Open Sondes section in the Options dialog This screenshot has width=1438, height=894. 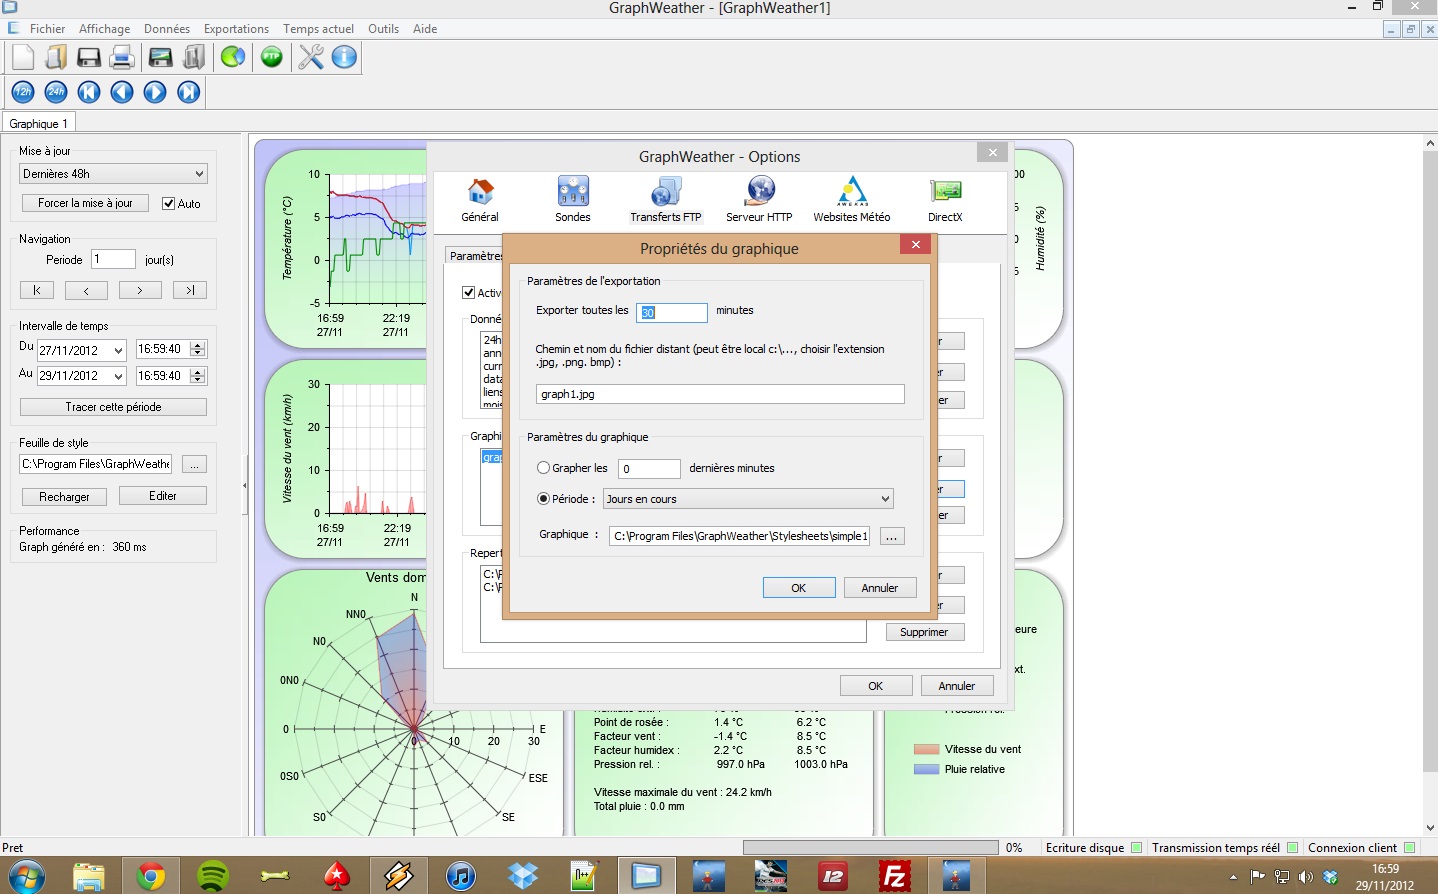click(573, 199)
